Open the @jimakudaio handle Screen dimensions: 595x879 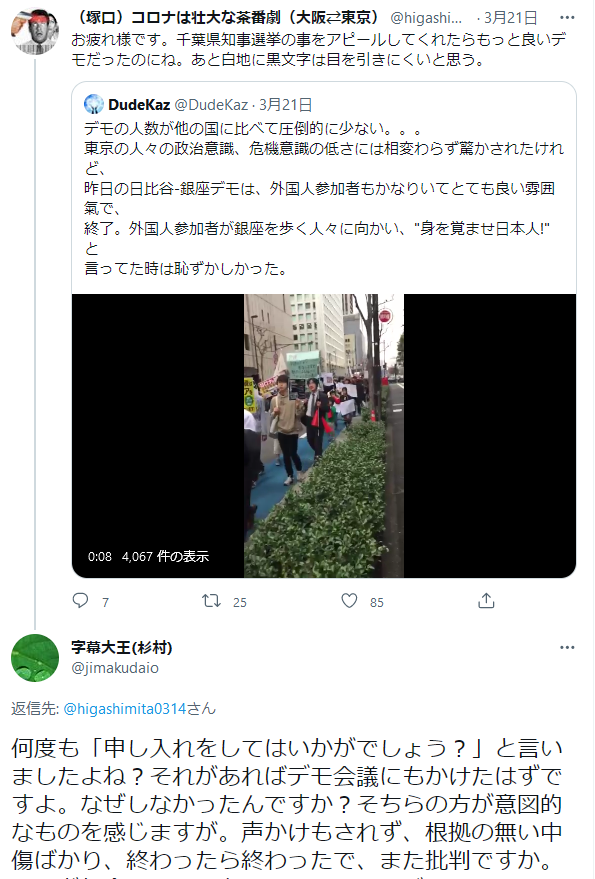(x=115, y=668)
